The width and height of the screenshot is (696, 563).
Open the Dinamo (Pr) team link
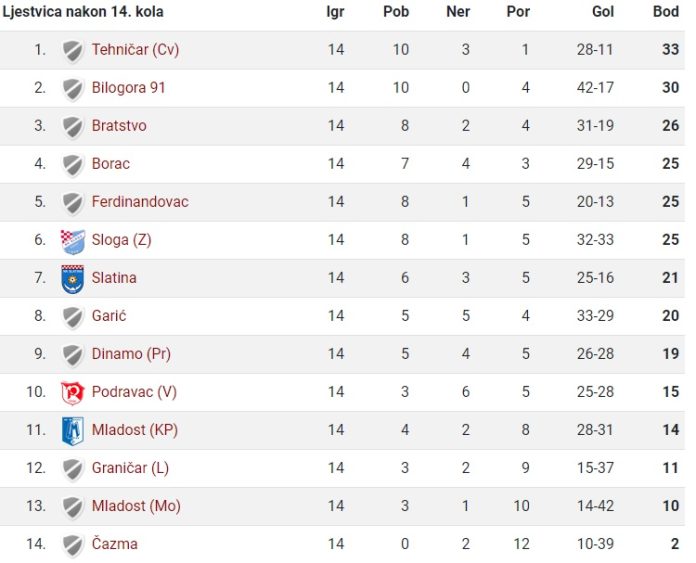[x=131, y=354]
